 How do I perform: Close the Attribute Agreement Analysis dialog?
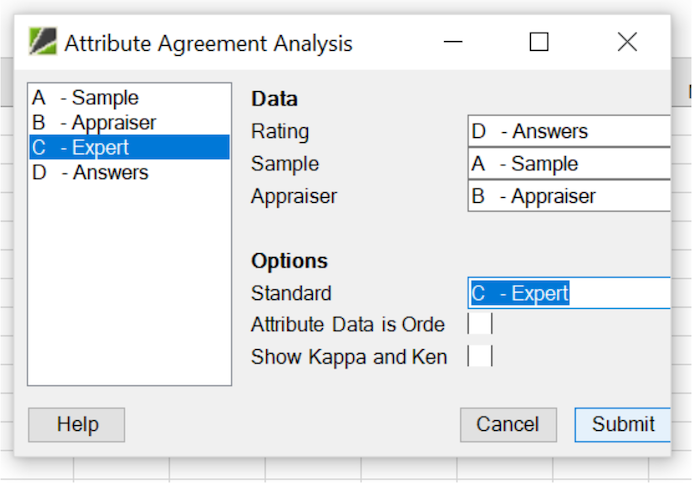point(627,42)
